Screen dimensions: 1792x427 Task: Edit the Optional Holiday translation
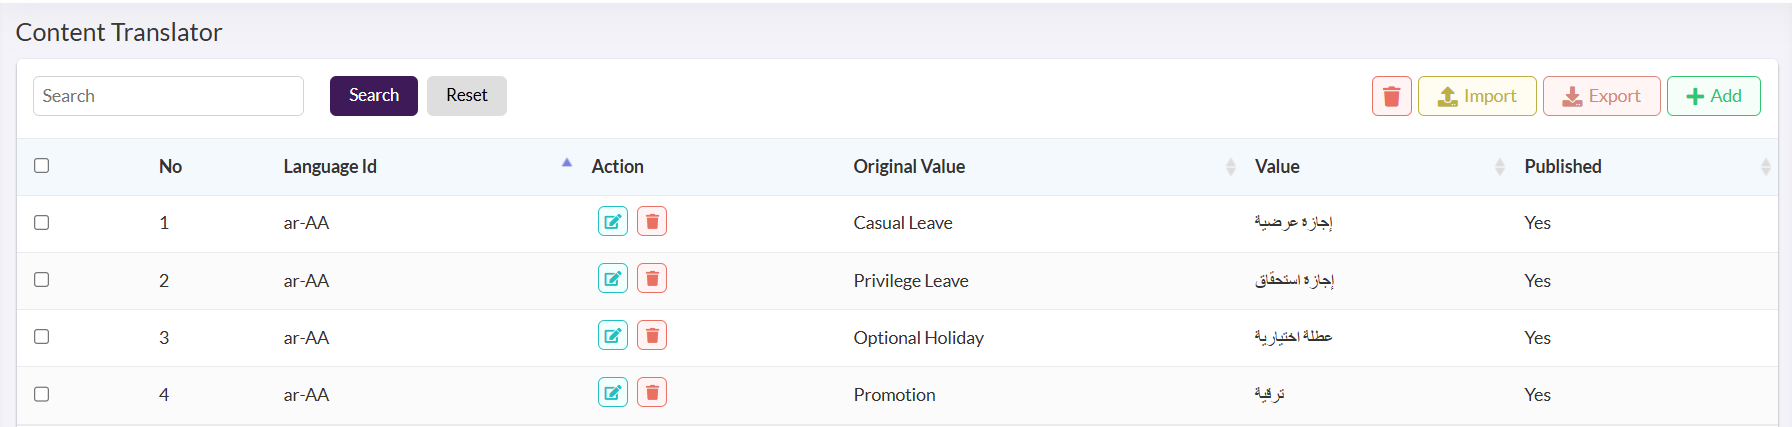coord(613,335)
